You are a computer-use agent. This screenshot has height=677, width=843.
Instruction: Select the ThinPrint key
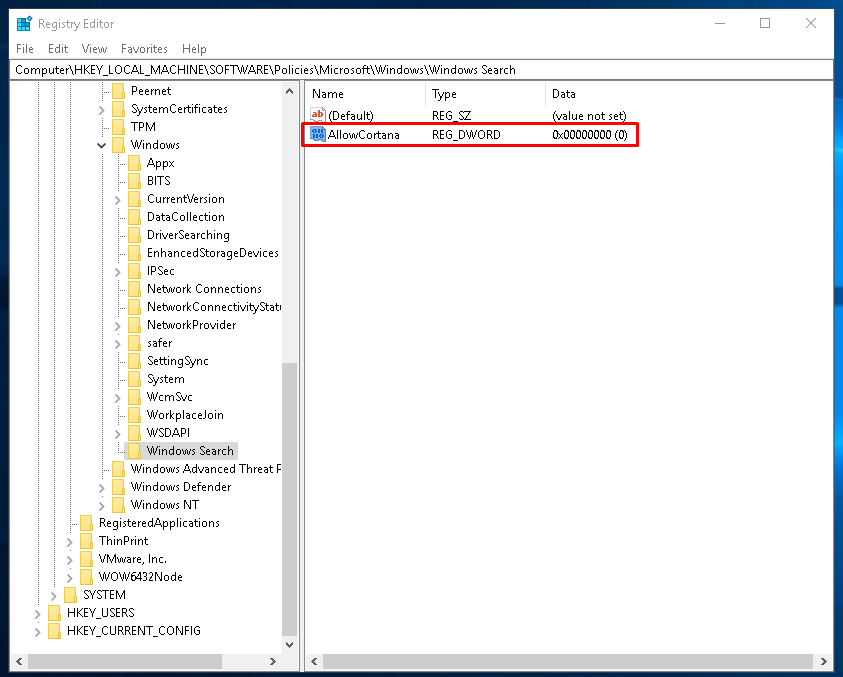(123, 541)
